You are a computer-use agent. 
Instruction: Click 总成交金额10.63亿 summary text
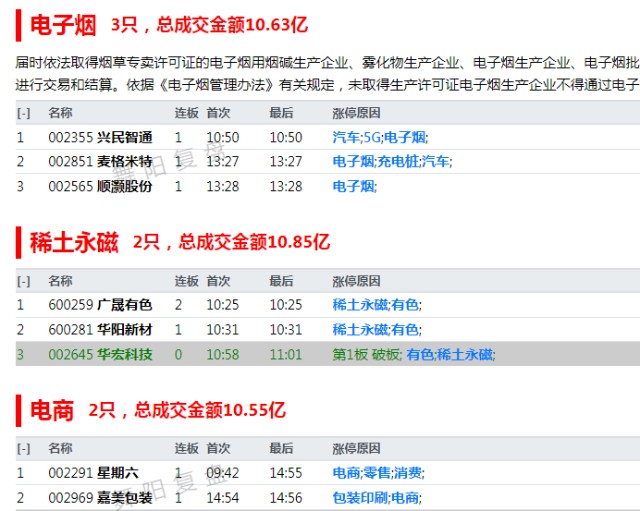232,24
